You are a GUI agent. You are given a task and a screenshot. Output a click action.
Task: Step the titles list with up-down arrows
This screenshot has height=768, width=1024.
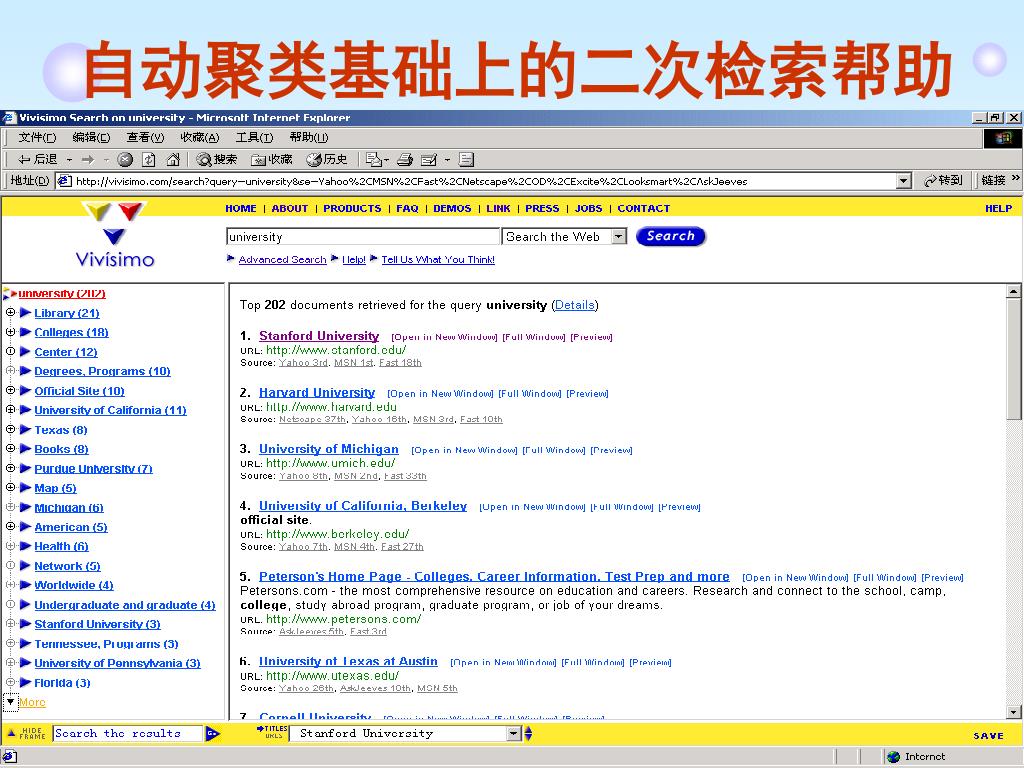(528, 733)
